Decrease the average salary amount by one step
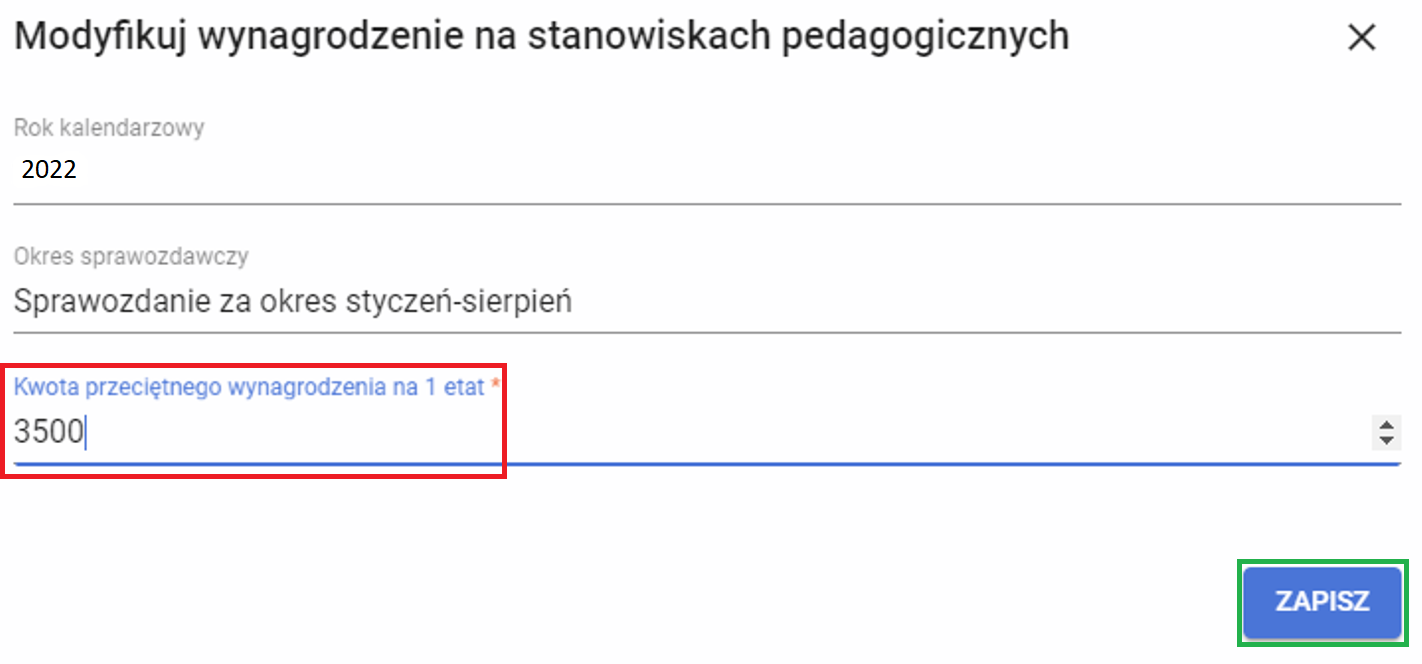 point(1386,441)
